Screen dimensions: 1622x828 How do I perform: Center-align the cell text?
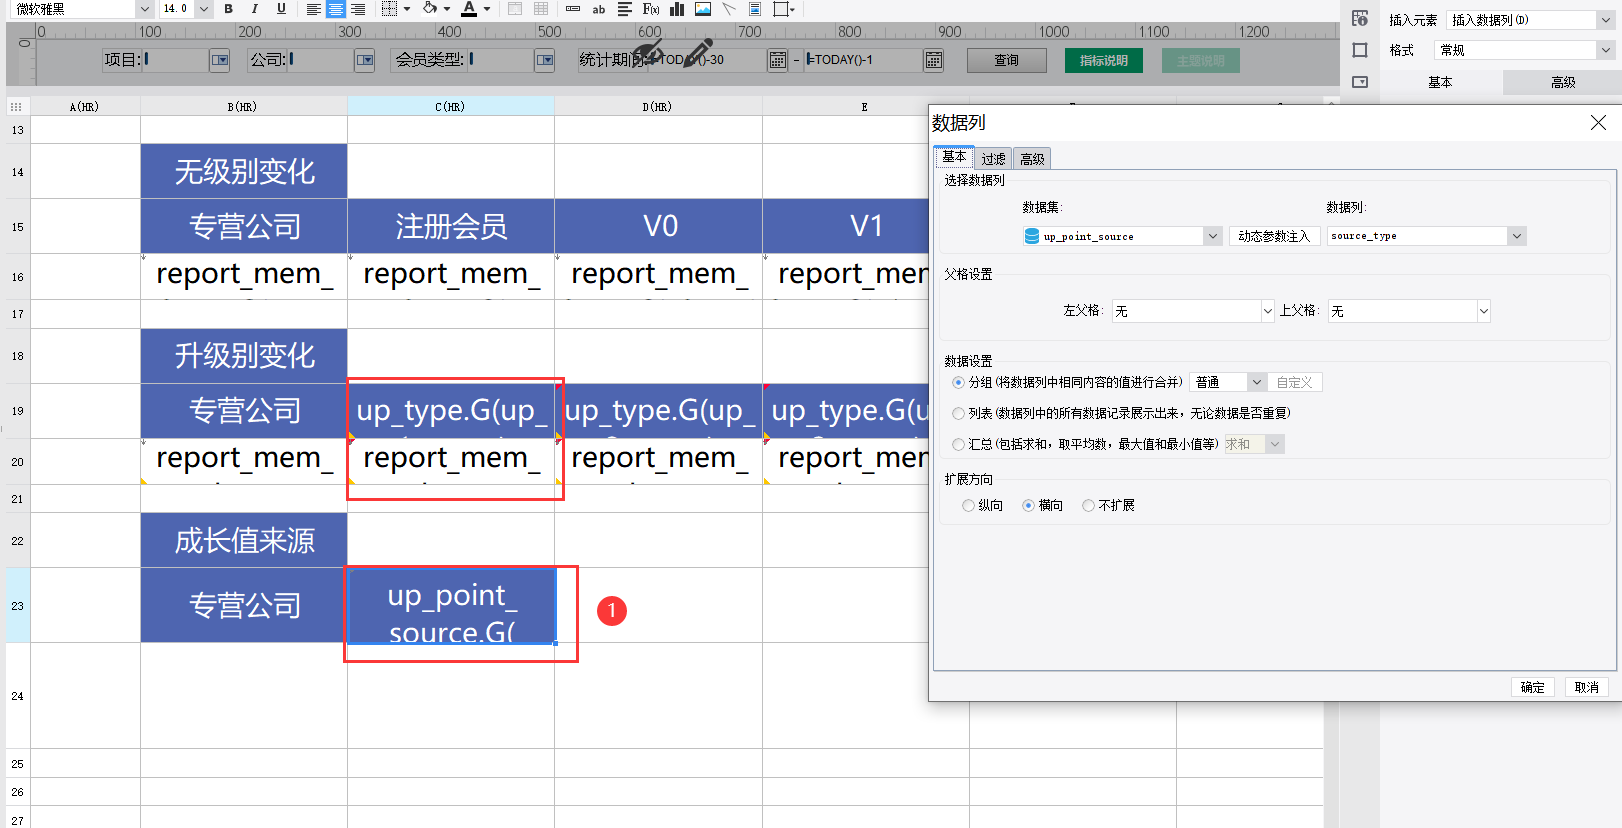pos(336,9)
